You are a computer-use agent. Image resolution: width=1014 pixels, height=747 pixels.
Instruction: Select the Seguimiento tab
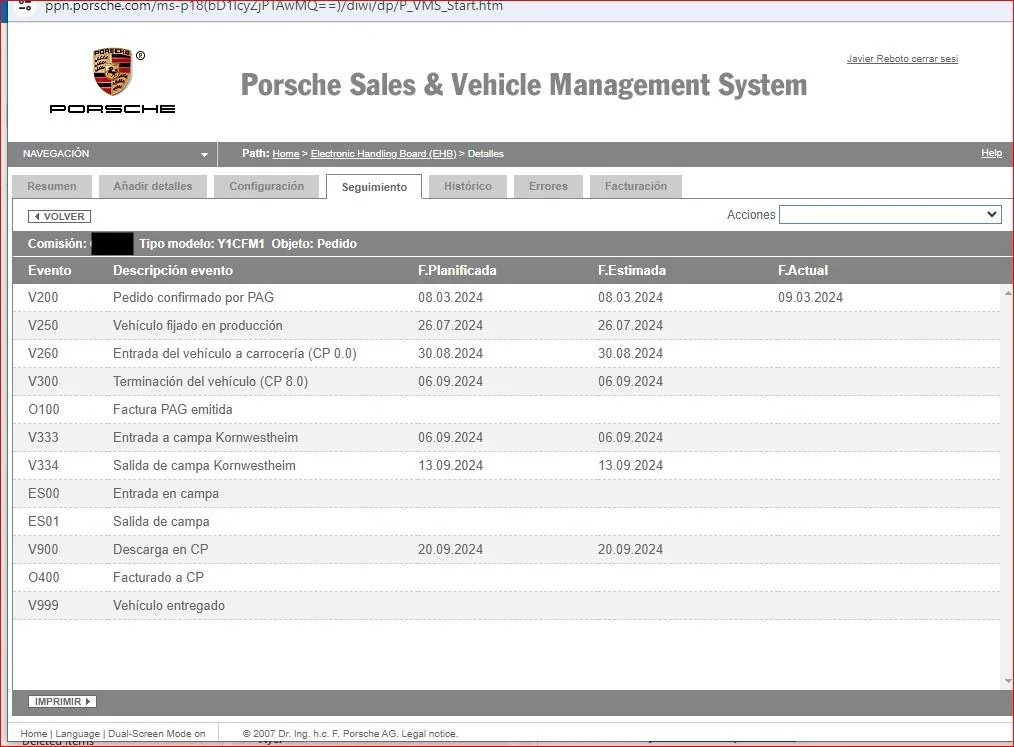pyautogui.click(x=374, y=187)
